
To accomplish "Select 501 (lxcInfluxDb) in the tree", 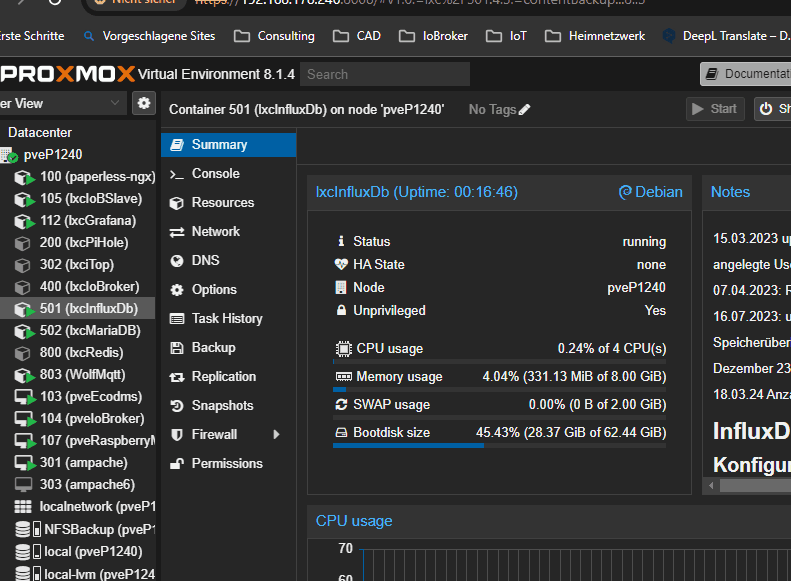I will [x=78, y=309].
